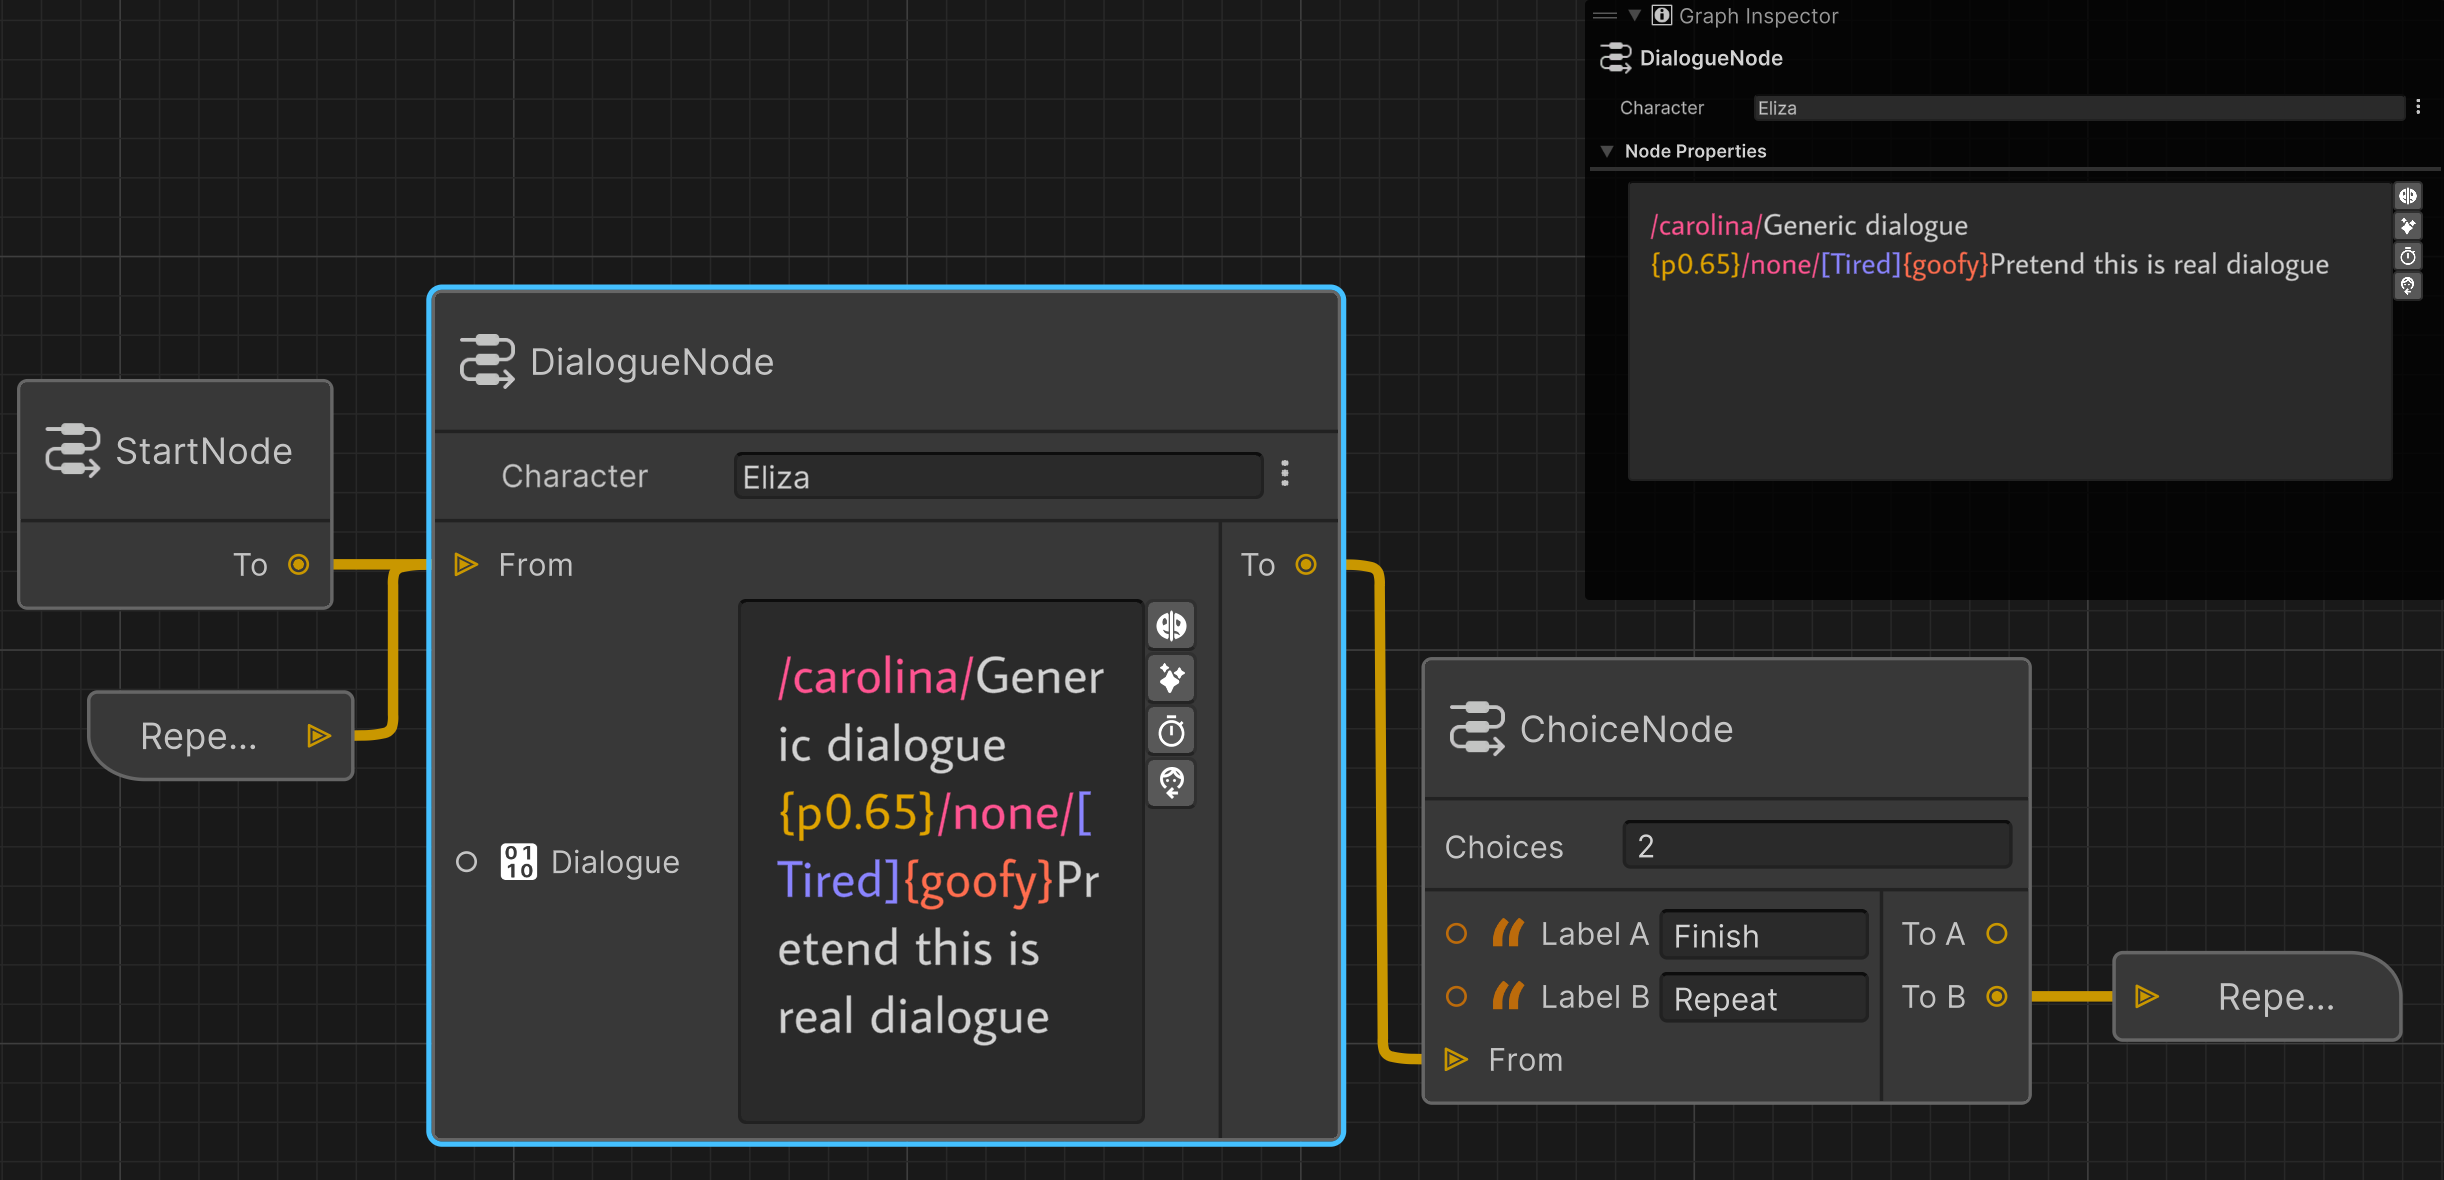Viewport: 2444px width, 1180px height.
Task: Click the quote icon beside Label B
Action: pos(1507,996)
